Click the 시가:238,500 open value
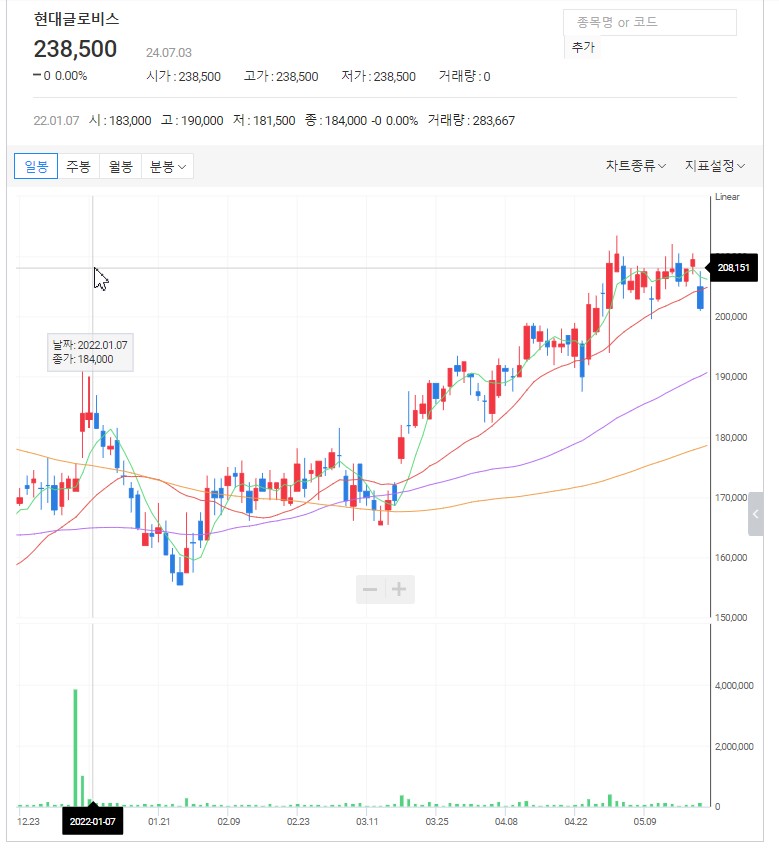 (x=183, y=76)
